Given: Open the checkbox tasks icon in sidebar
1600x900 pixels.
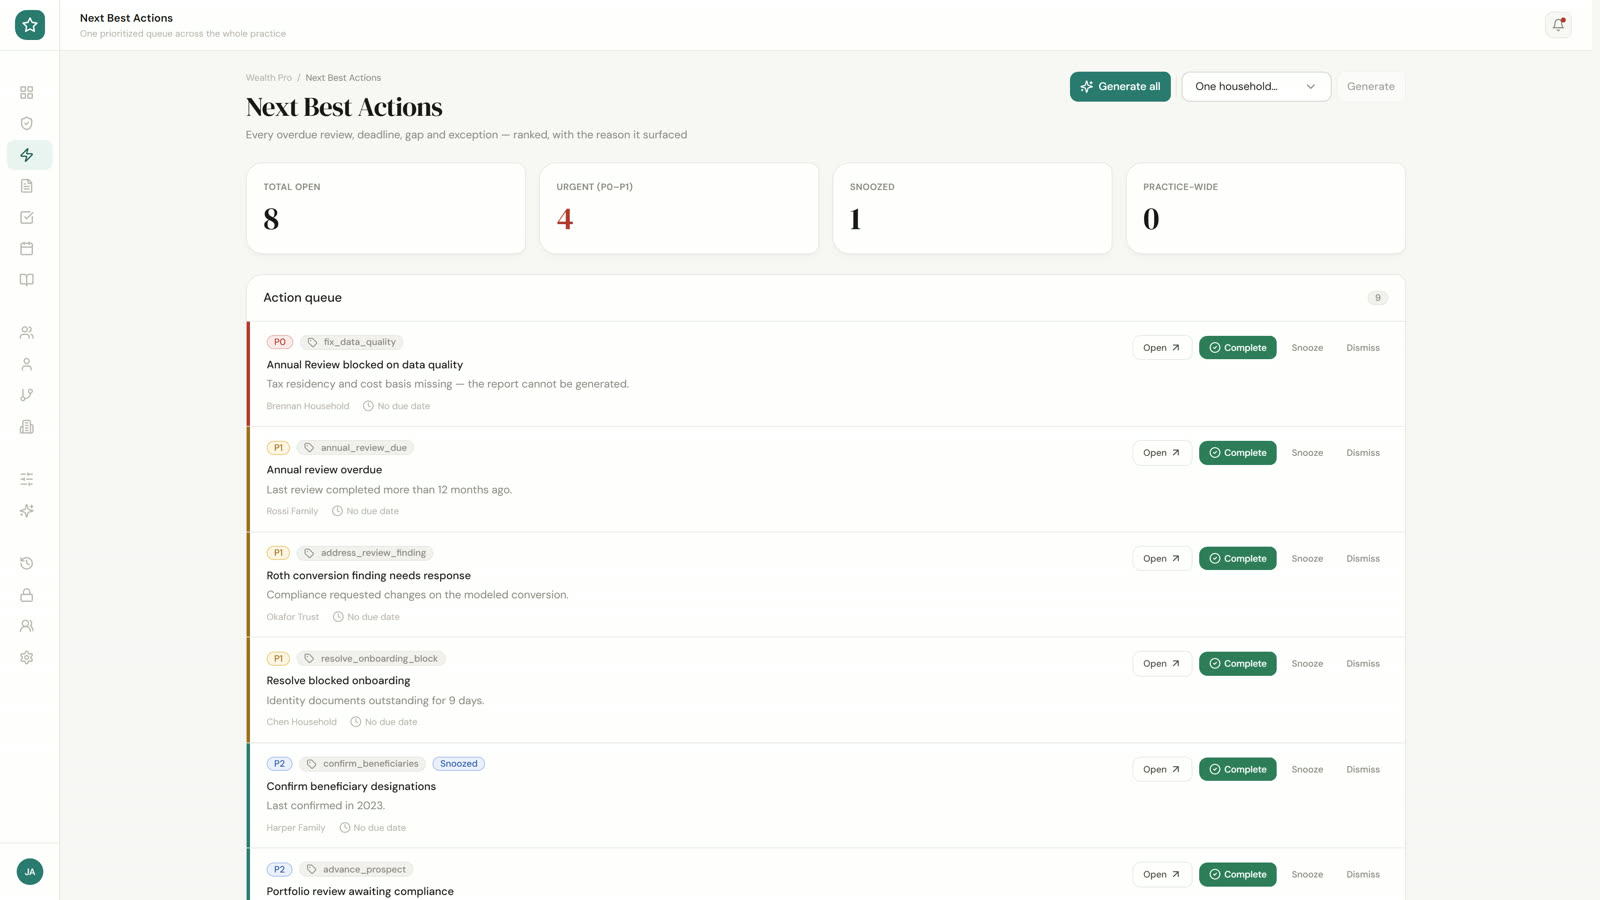Looking at the screenshot, I should click(27, 217).
